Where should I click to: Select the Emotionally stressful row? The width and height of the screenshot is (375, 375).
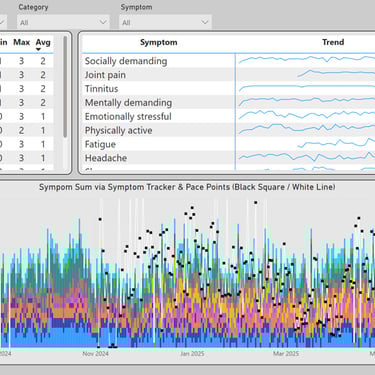(228, 117)
